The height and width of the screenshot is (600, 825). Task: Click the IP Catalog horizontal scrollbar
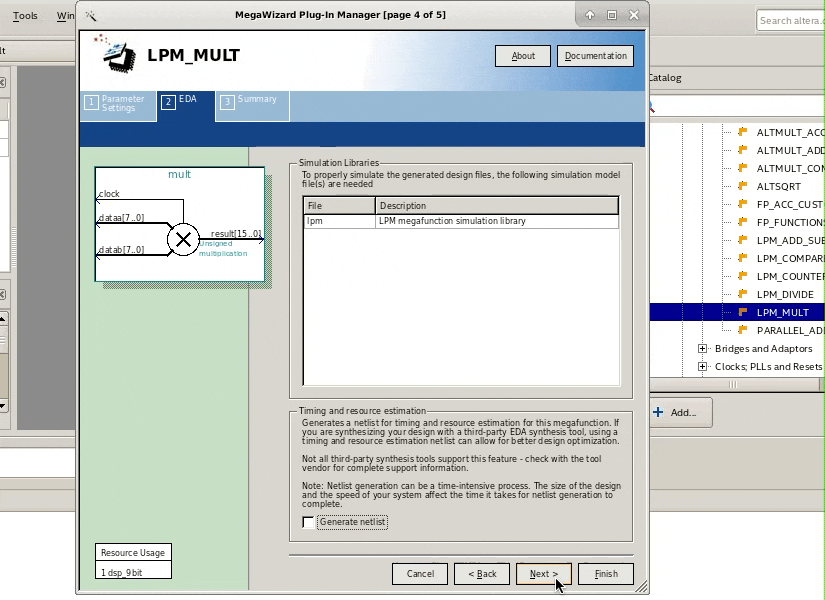coord(735,385)
